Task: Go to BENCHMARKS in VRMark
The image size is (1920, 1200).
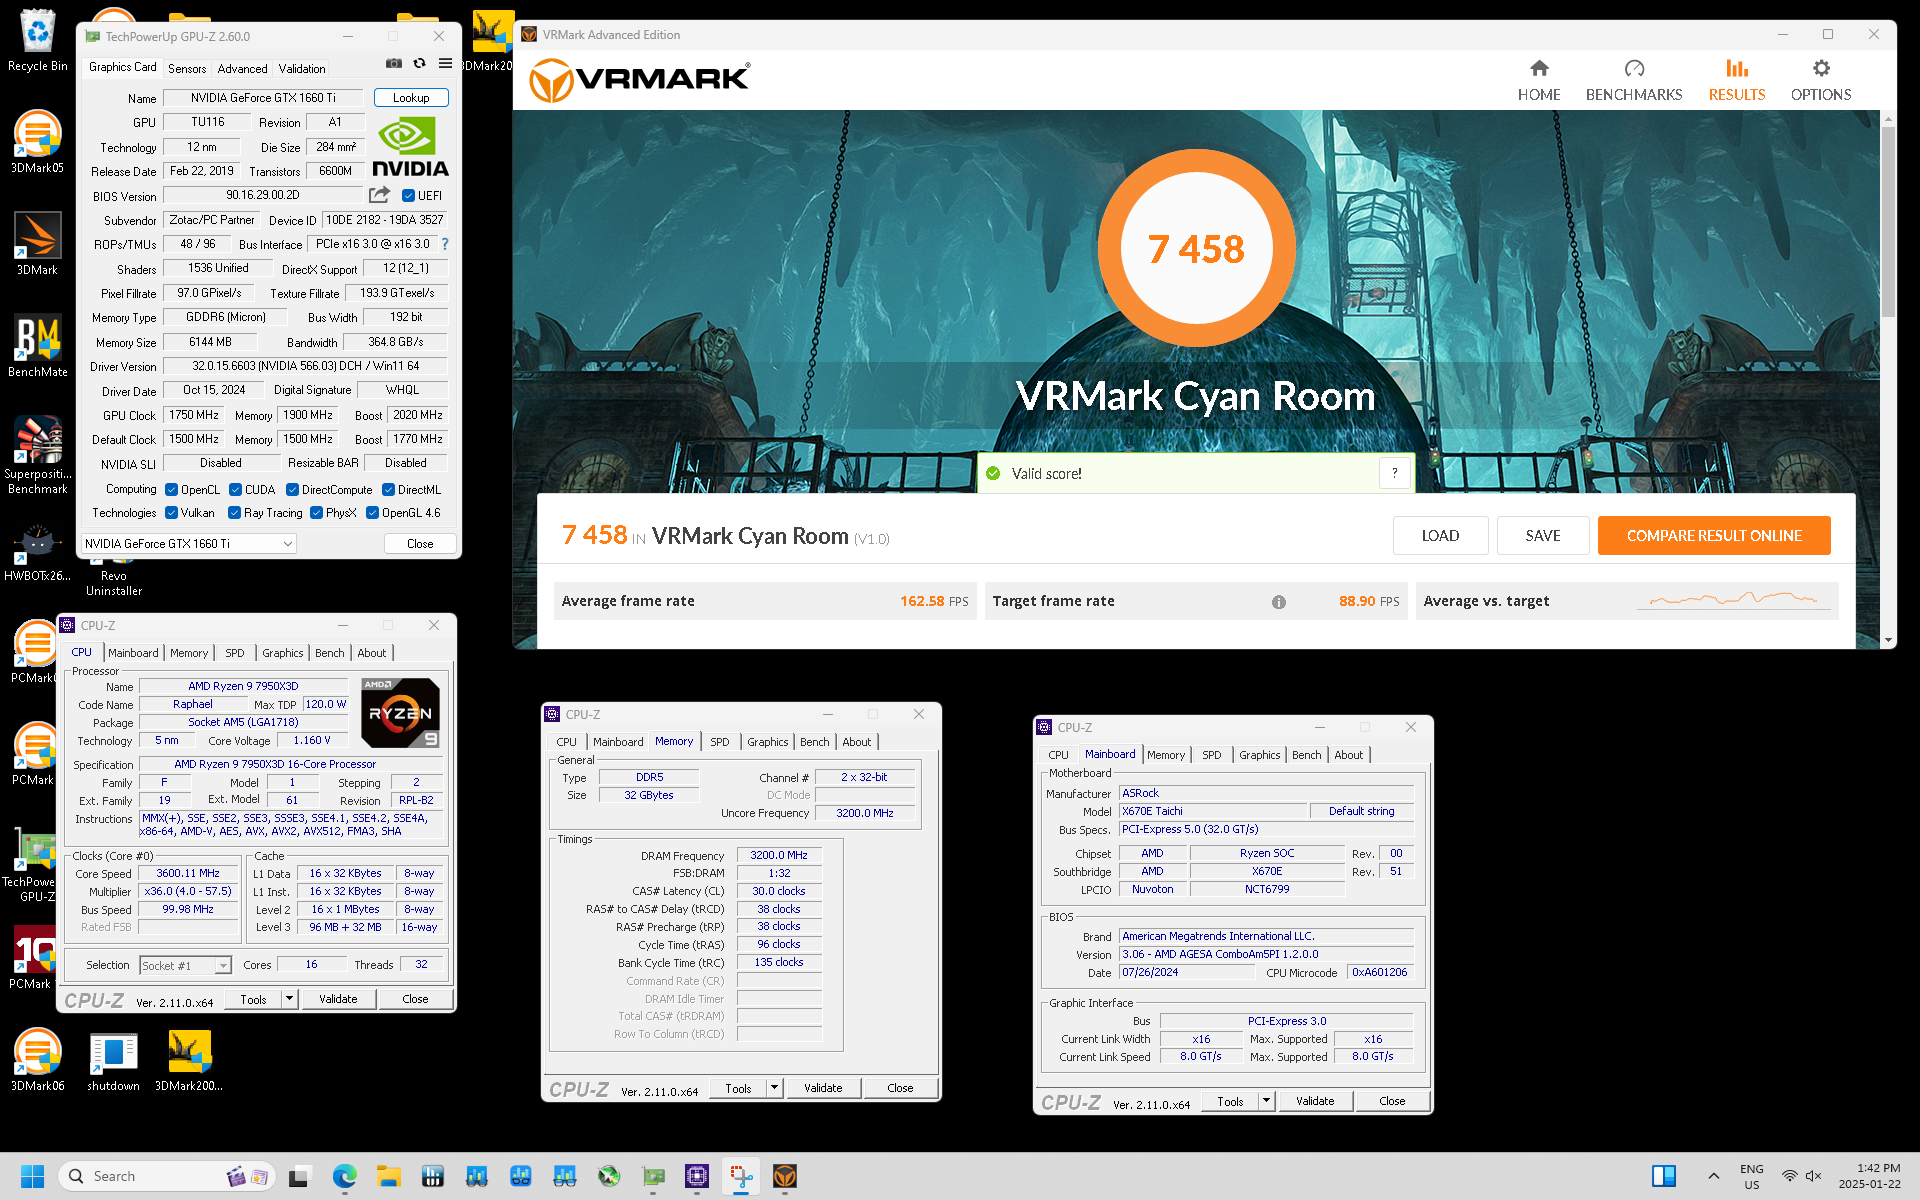Action: tap(1634, 80)
